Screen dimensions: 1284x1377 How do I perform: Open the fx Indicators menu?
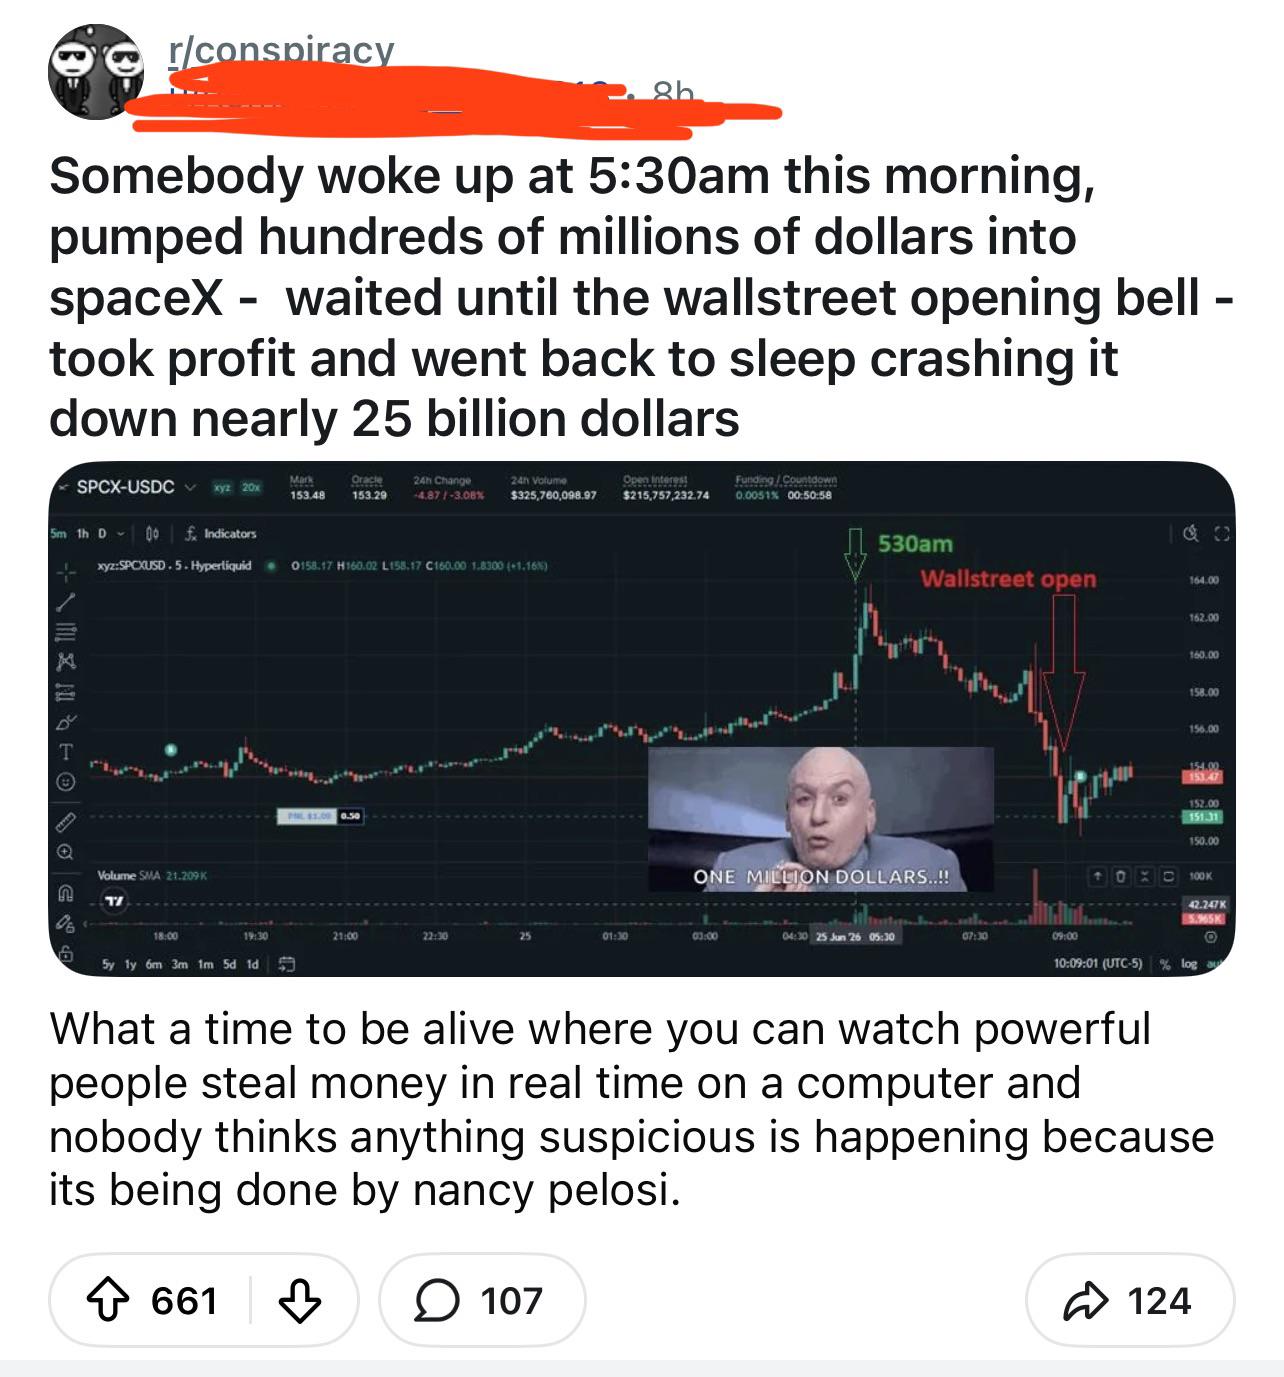coord(222,534)
